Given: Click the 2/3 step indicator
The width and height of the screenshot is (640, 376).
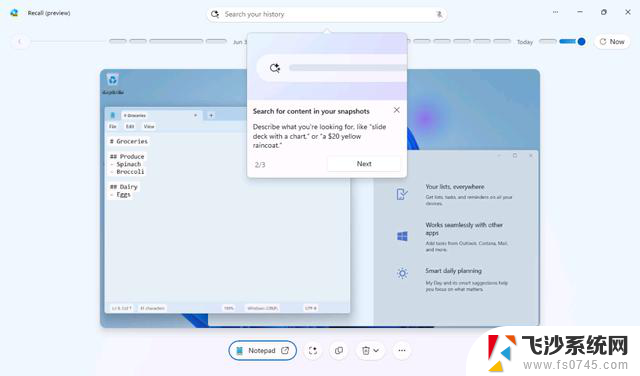Looking at the screenshot, I should [260, 165].
